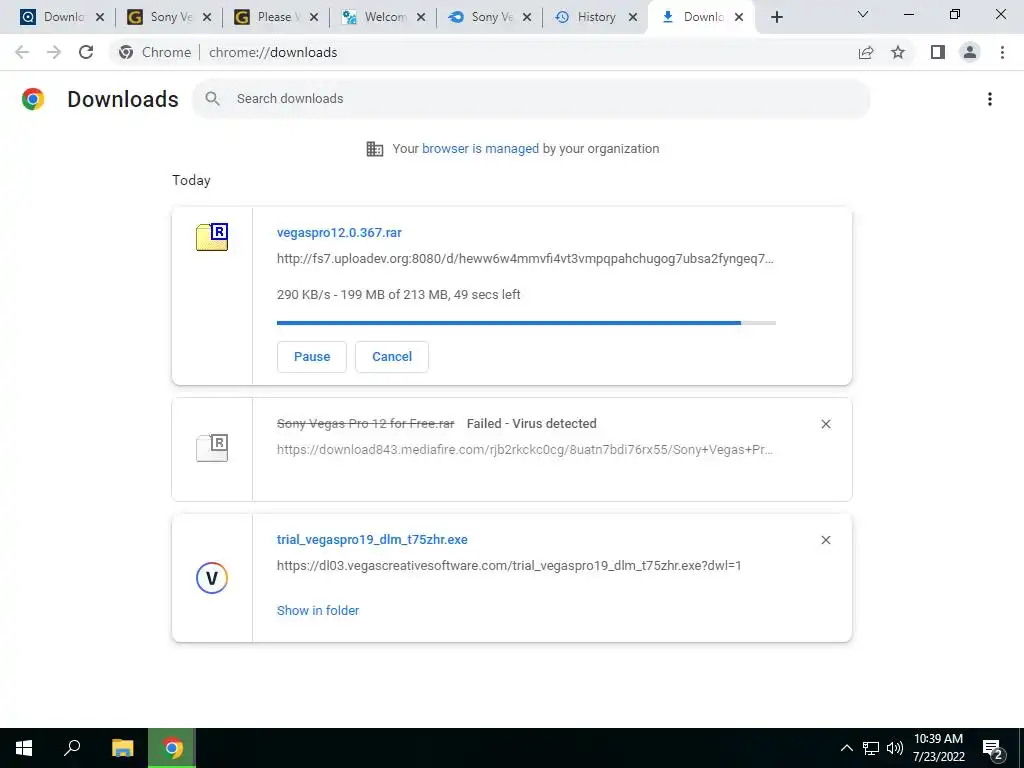Open the Chrome profile avatar
Image resolution: width=1024 pixels, height=768 pixels.
(x=970, y=52)
